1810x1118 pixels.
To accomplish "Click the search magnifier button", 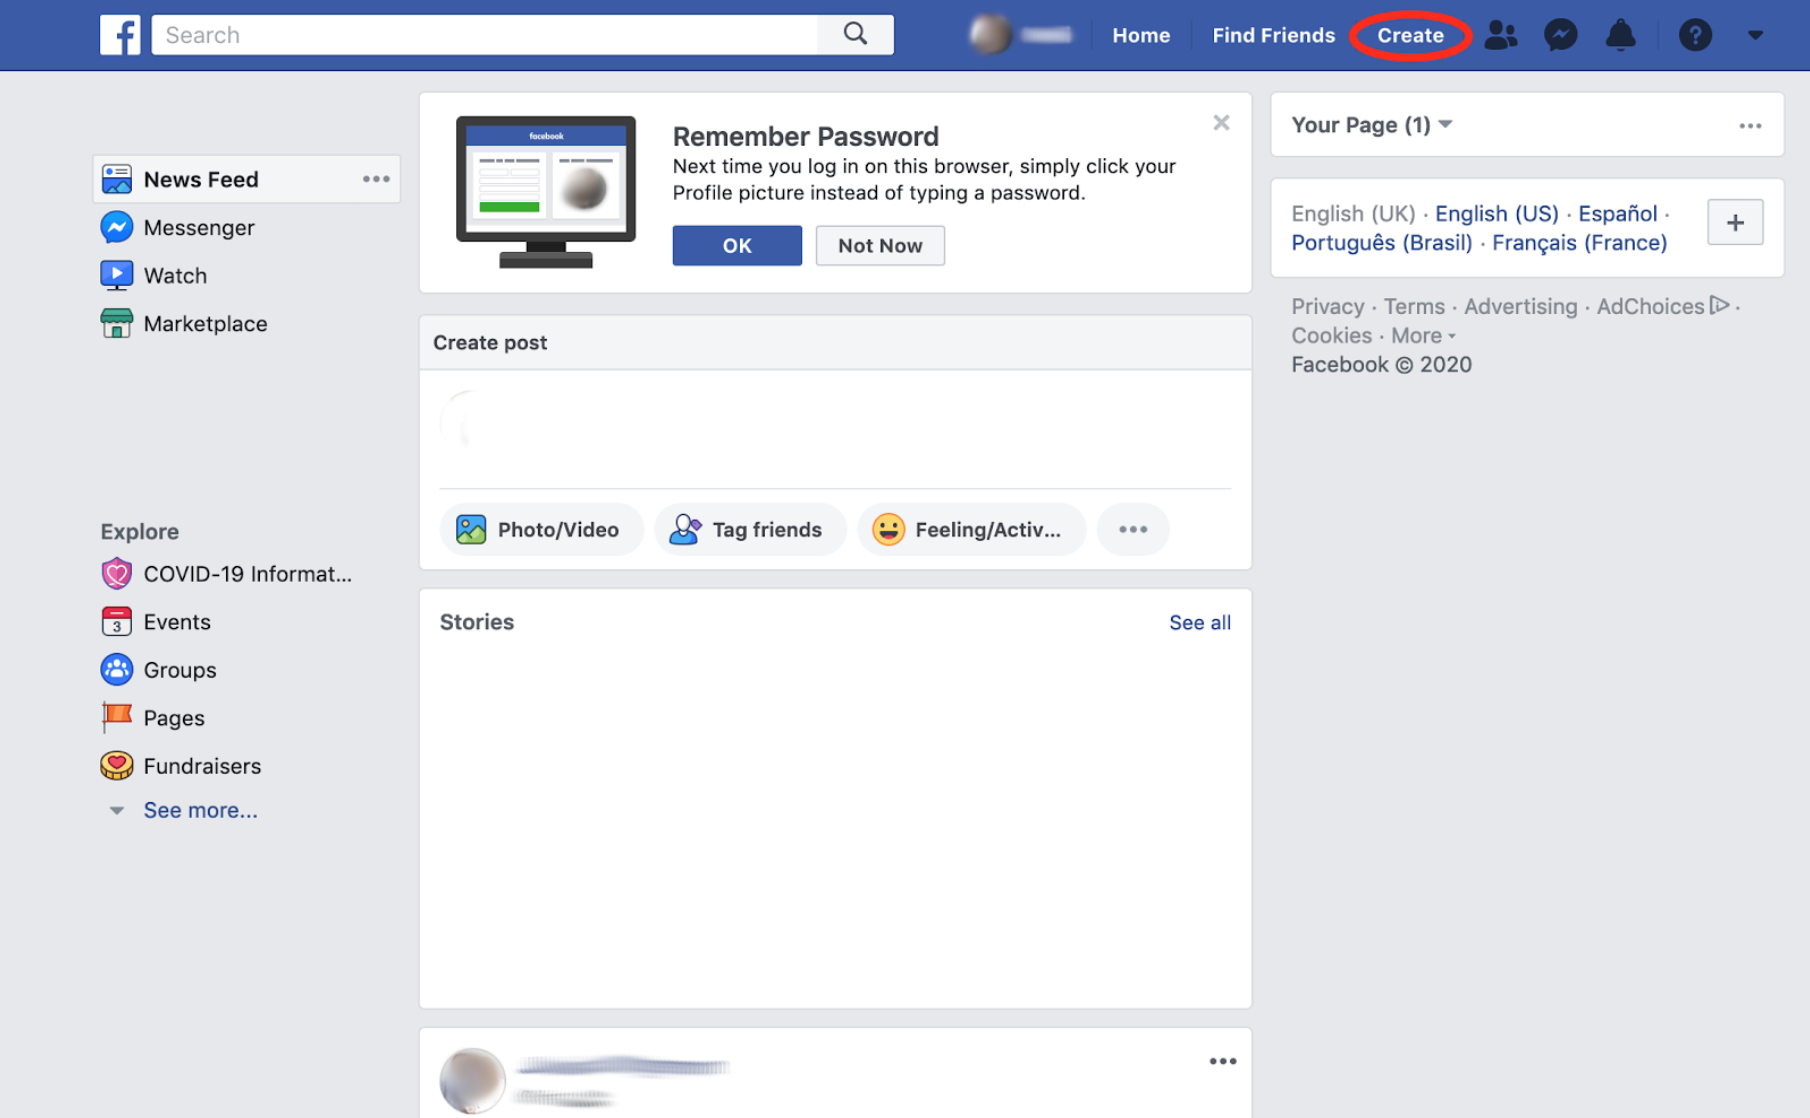I will (x=855, y=34).
